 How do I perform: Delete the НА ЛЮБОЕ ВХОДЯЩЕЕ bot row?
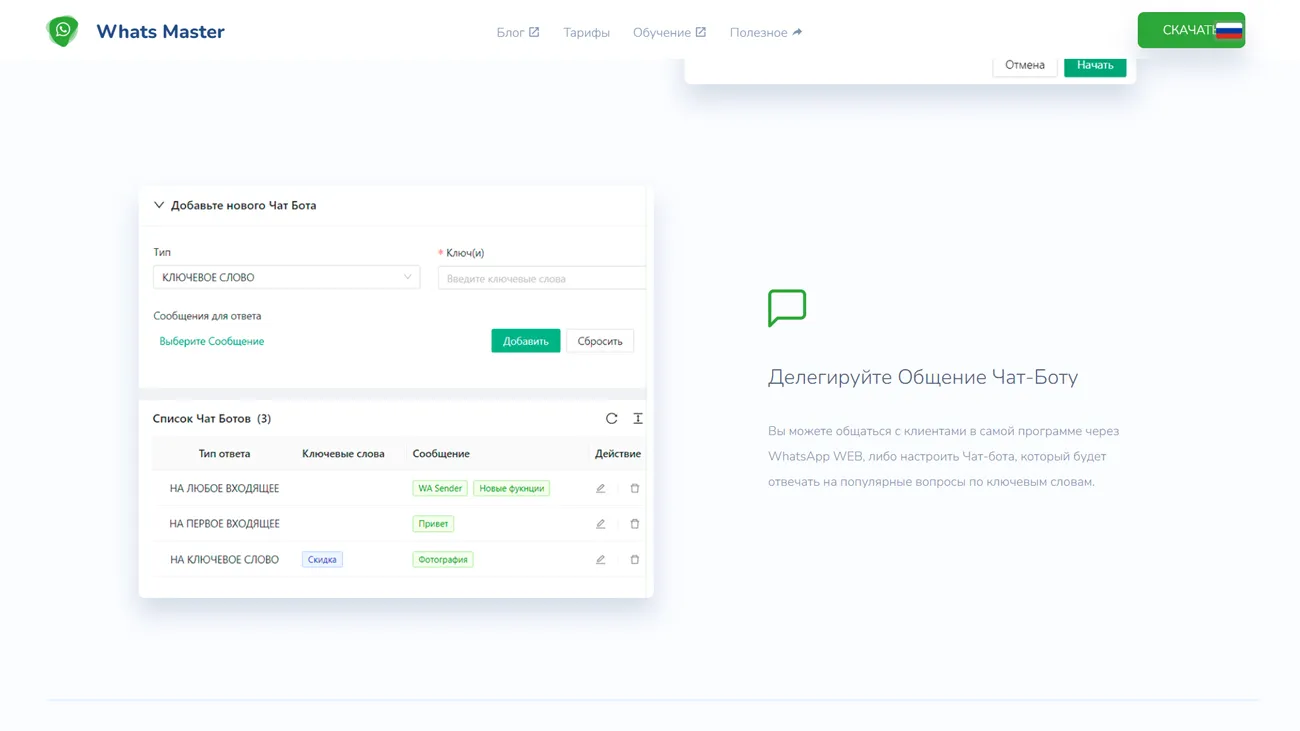tap(634, 488)
